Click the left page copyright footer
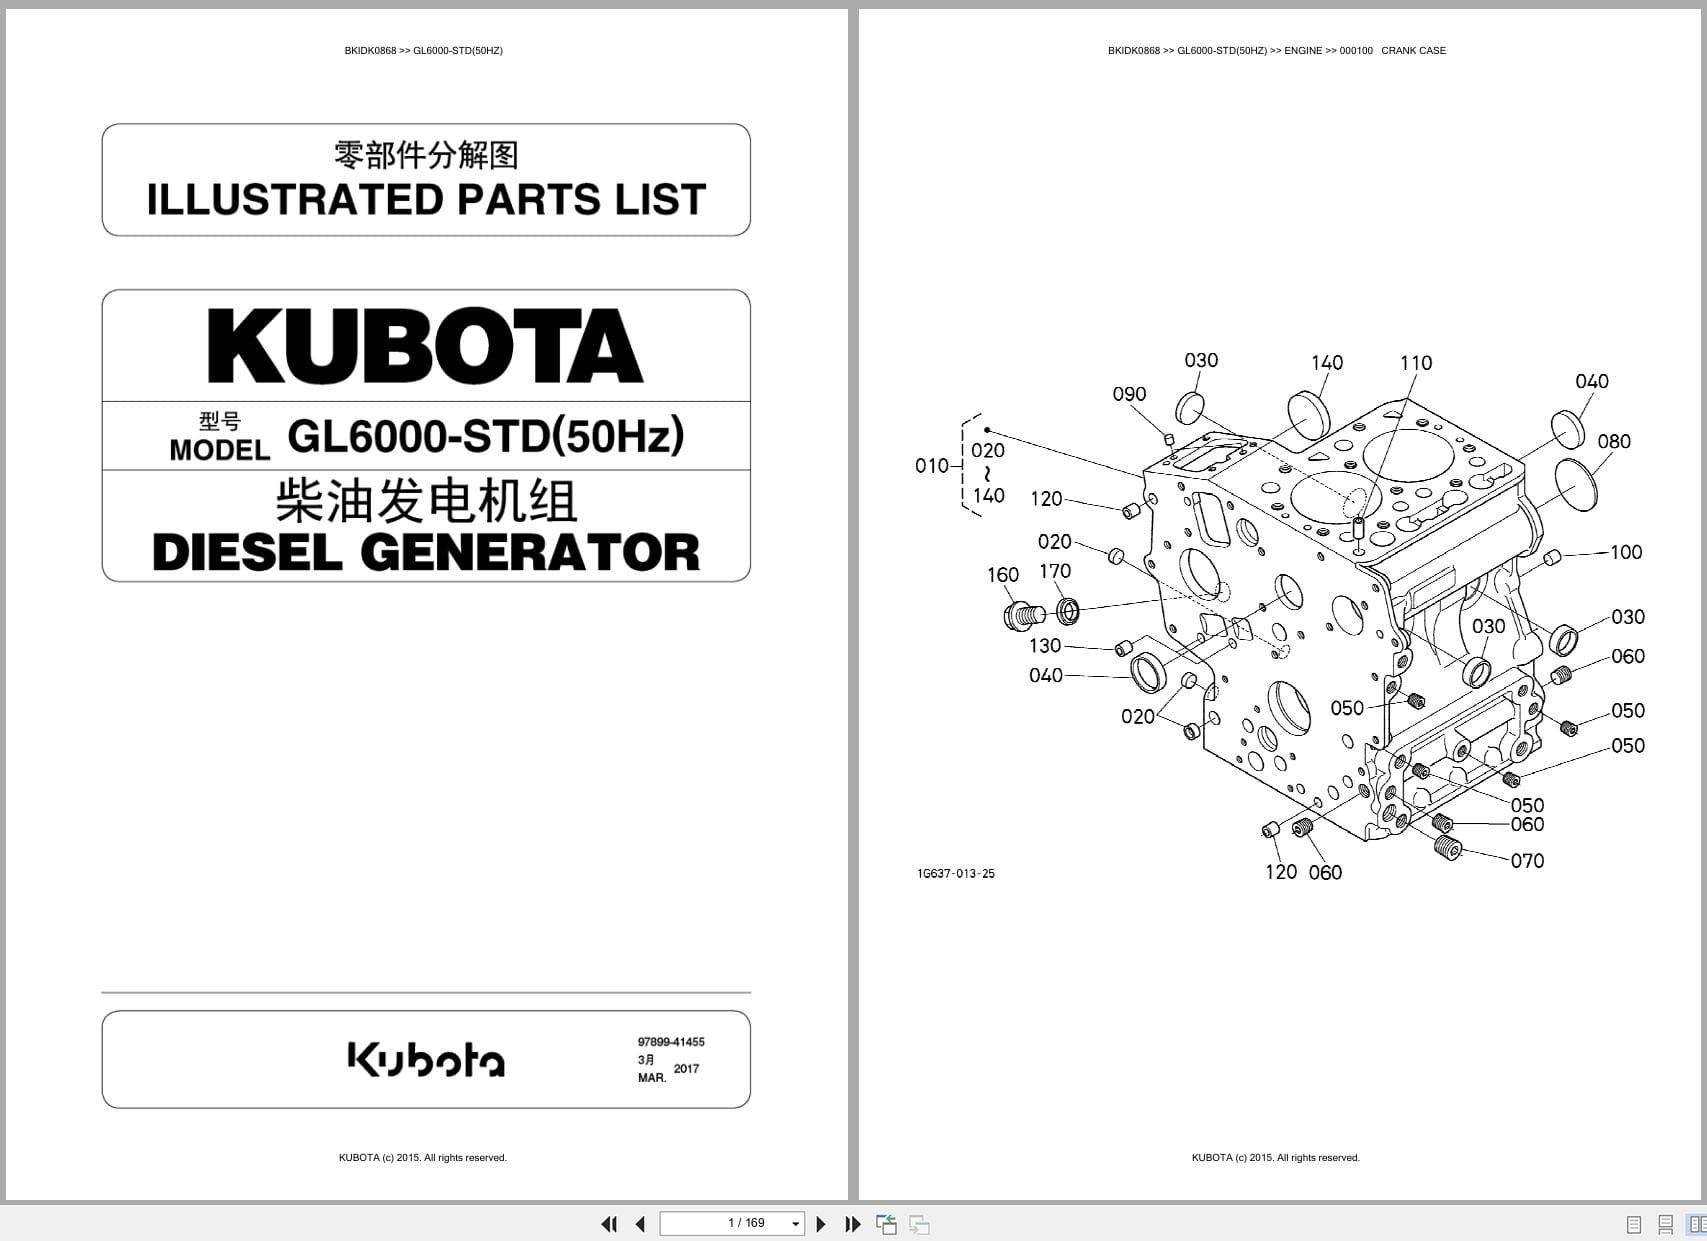 423,1158
